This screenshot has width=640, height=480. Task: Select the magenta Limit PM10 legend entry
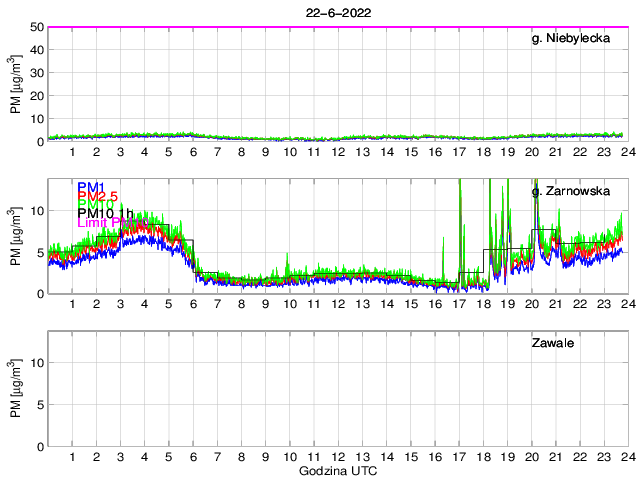point(112,223)
